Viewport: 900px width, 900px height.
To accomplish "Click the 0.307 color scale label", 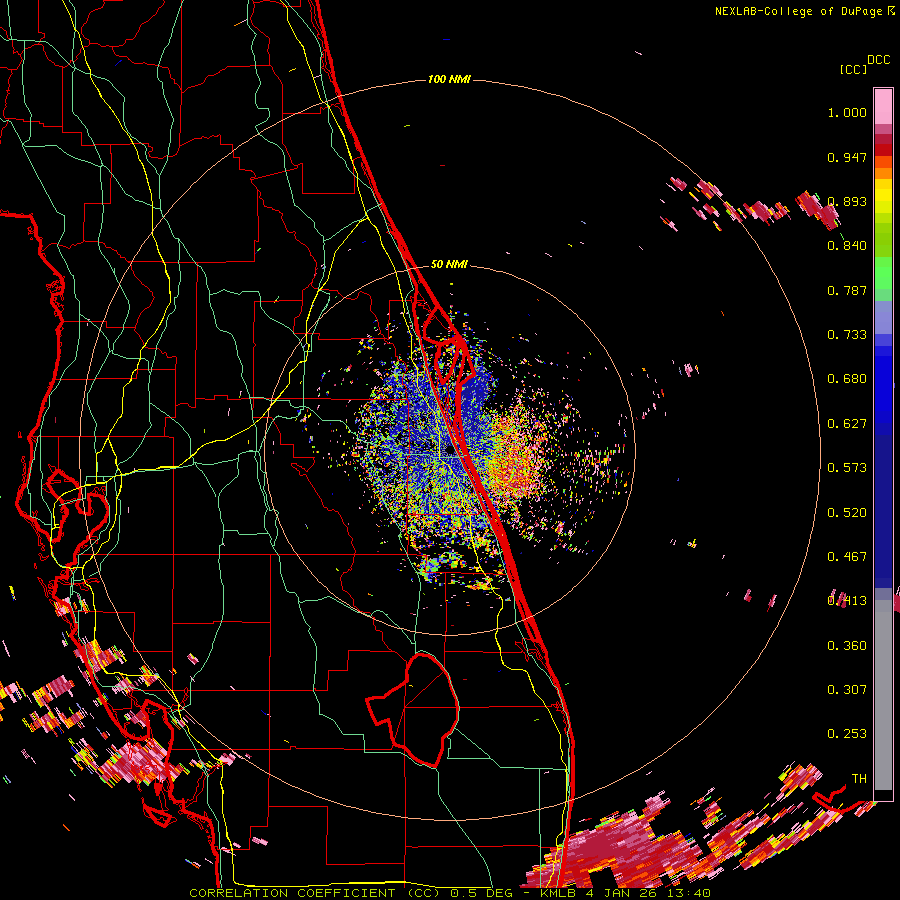I will click(847, 690).
